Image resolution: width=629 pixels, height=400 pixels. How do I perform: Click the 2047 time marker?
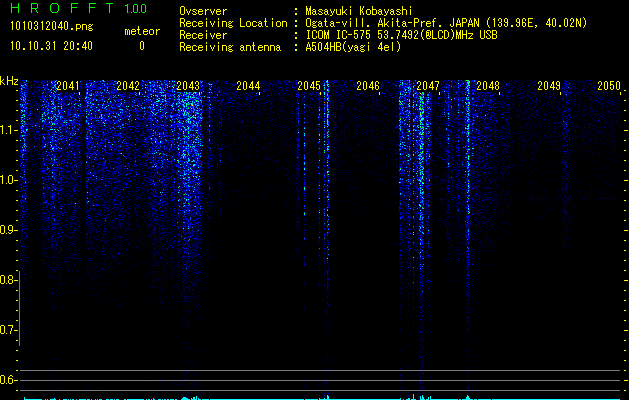tap(428, 86)
